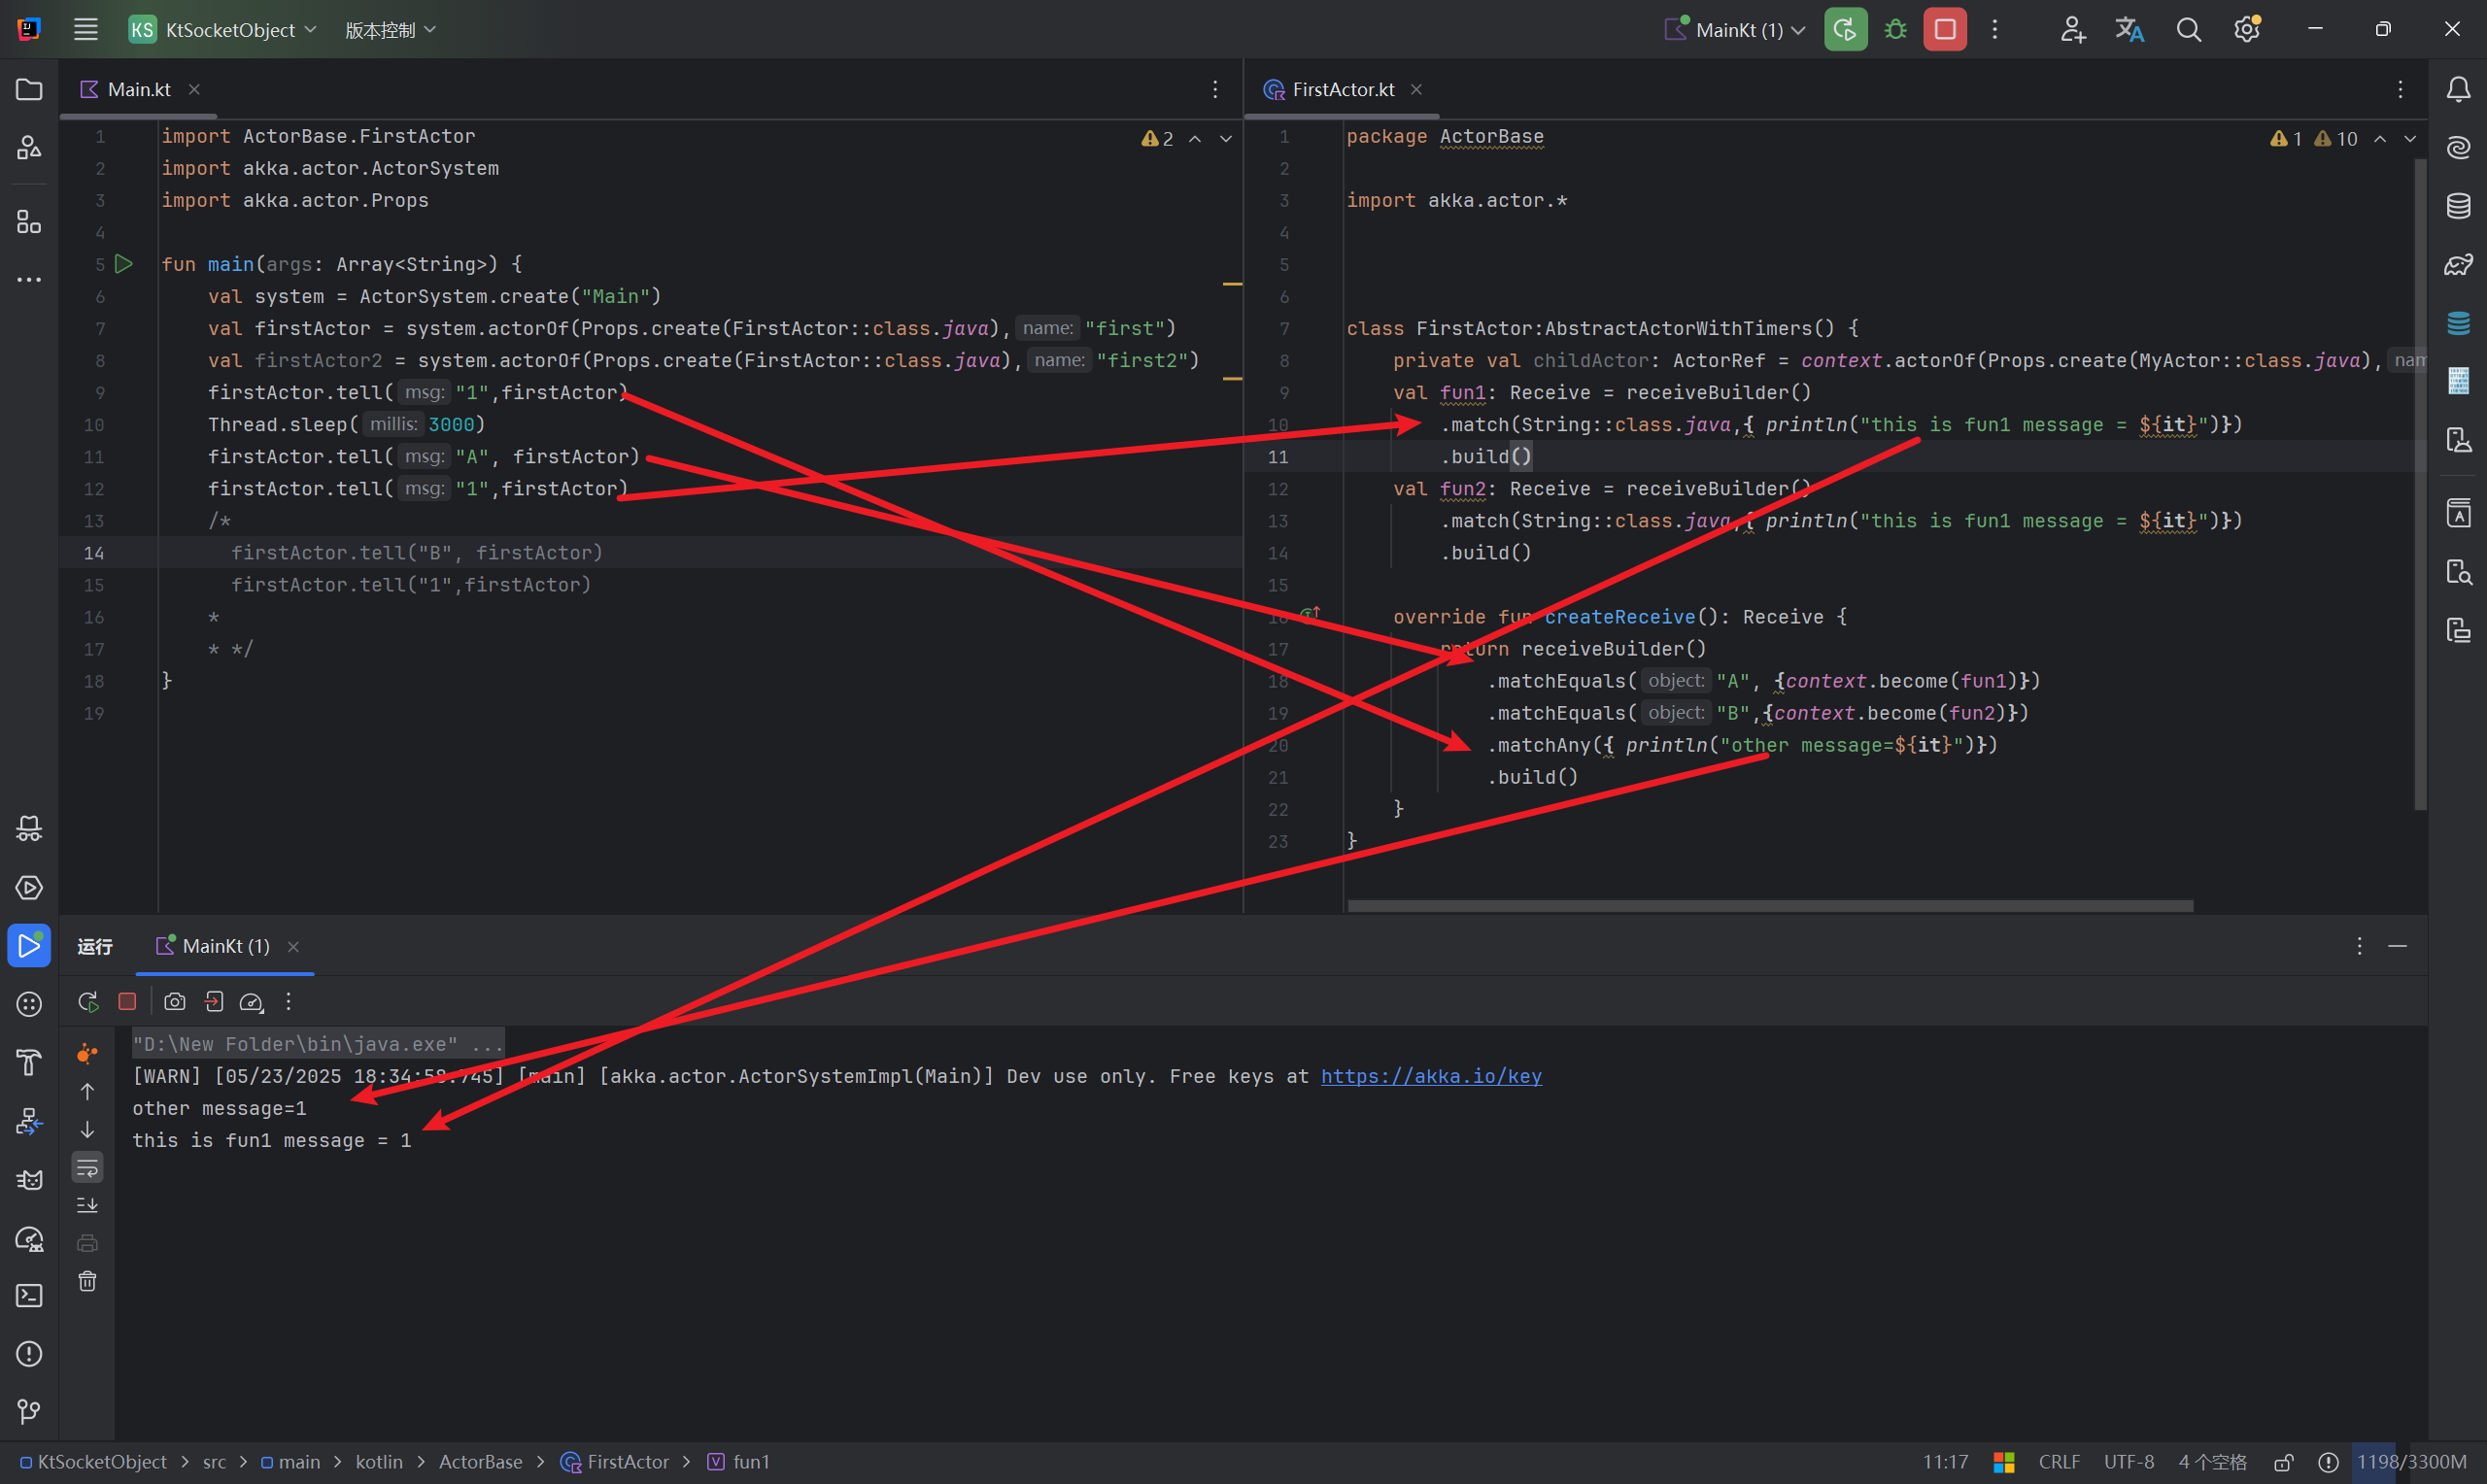Print console output icon

88,1243
